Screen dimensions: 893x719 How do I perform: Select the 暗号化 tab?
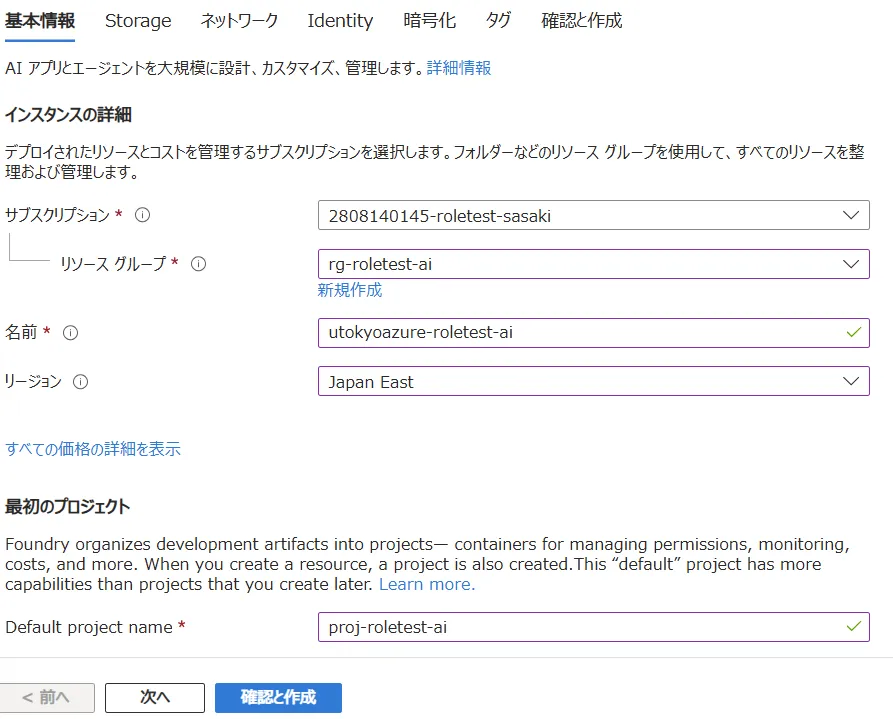(429, 21)
